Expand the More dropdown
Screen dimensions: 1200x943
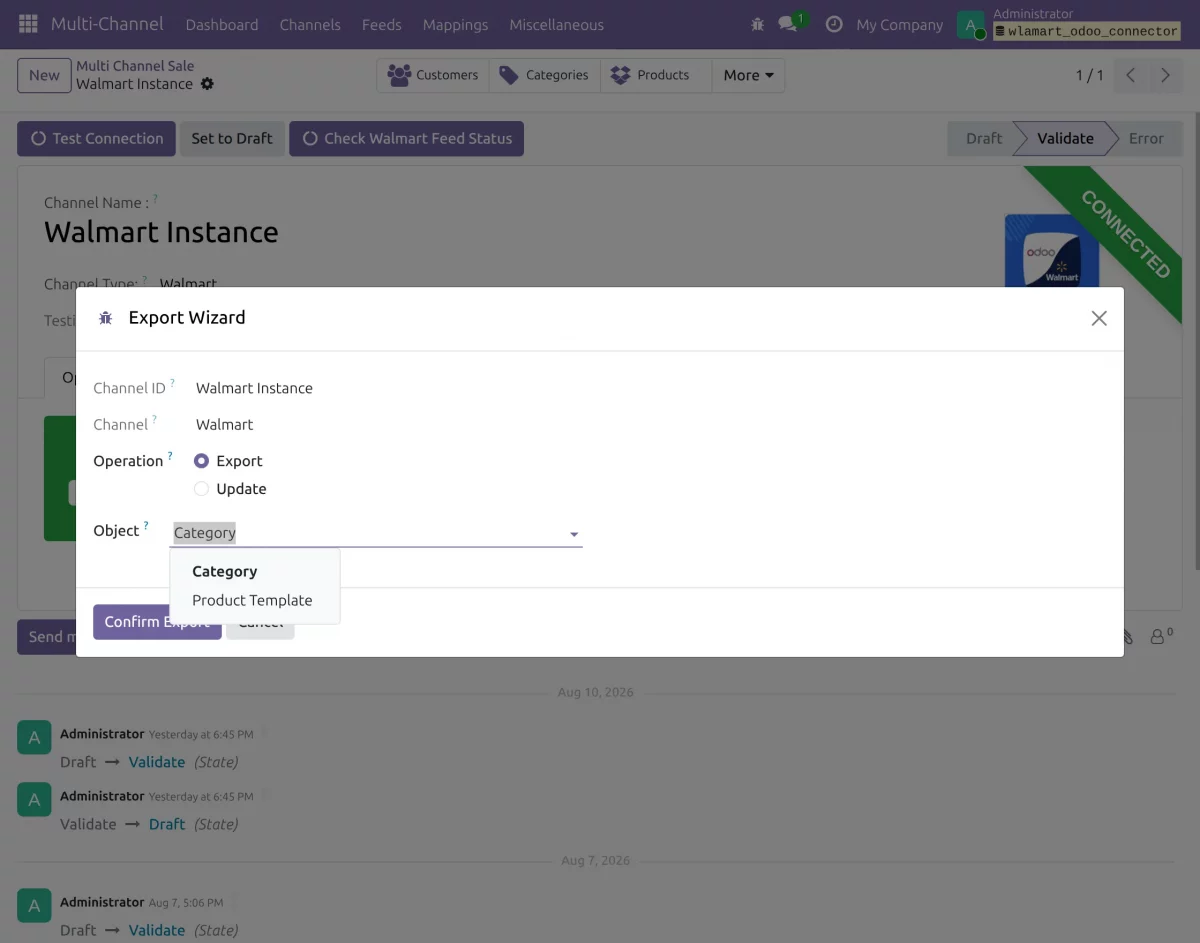tap(748, 75)
